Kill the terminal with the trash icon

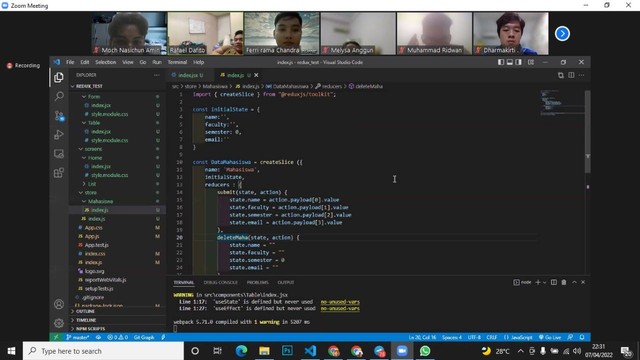click(564, 282)
